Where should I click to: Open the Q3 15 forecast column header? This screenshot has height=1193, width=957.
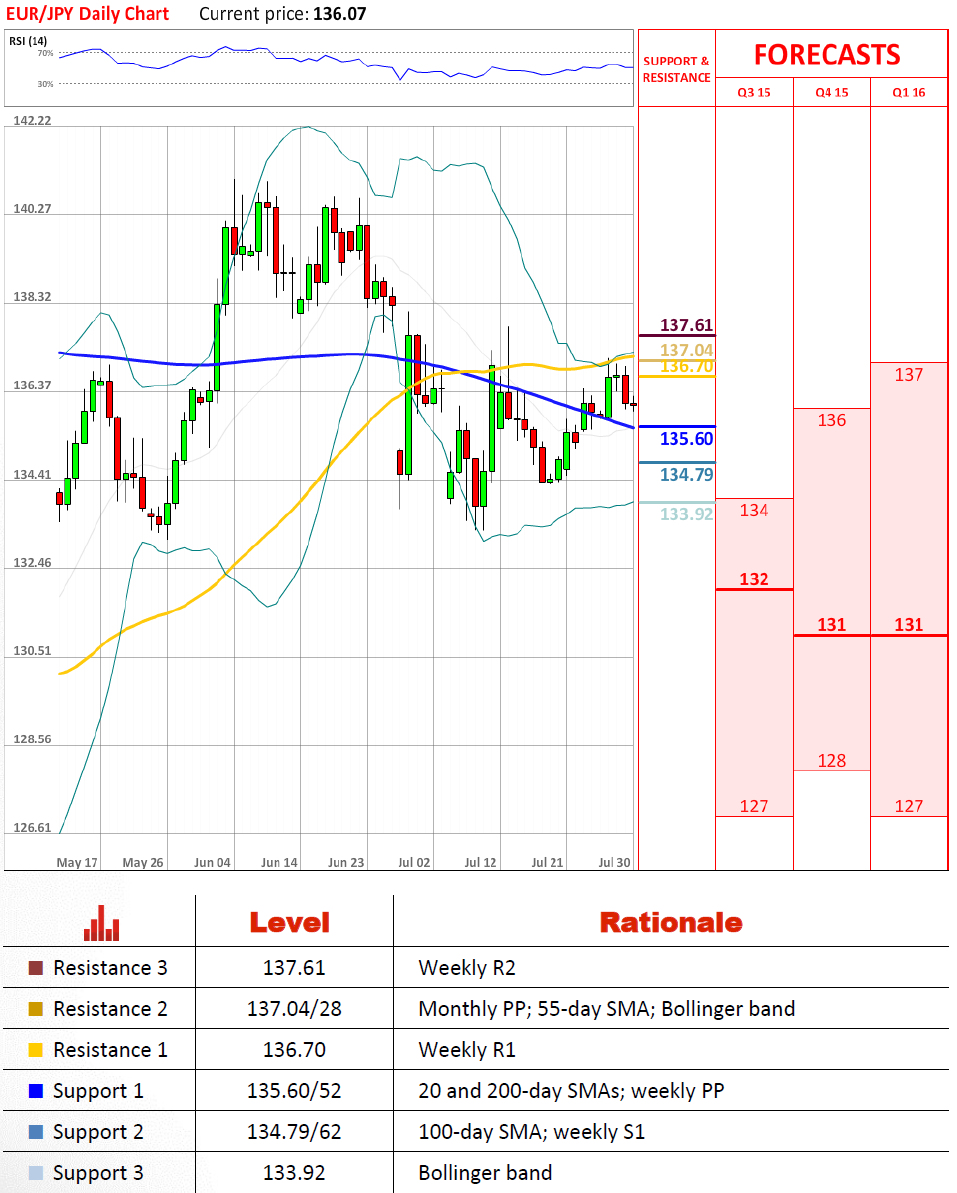click(x=754, y=92)
